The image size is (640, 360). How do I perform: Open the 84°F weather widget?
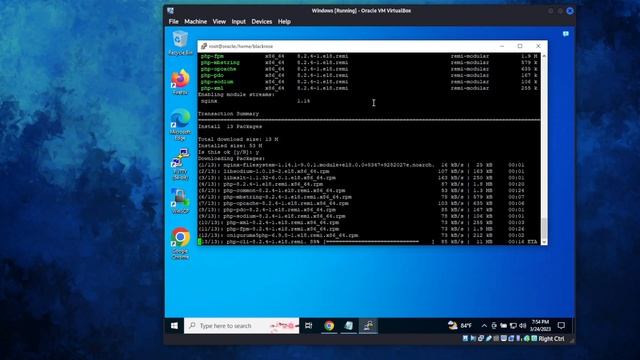tap(460, 326)
